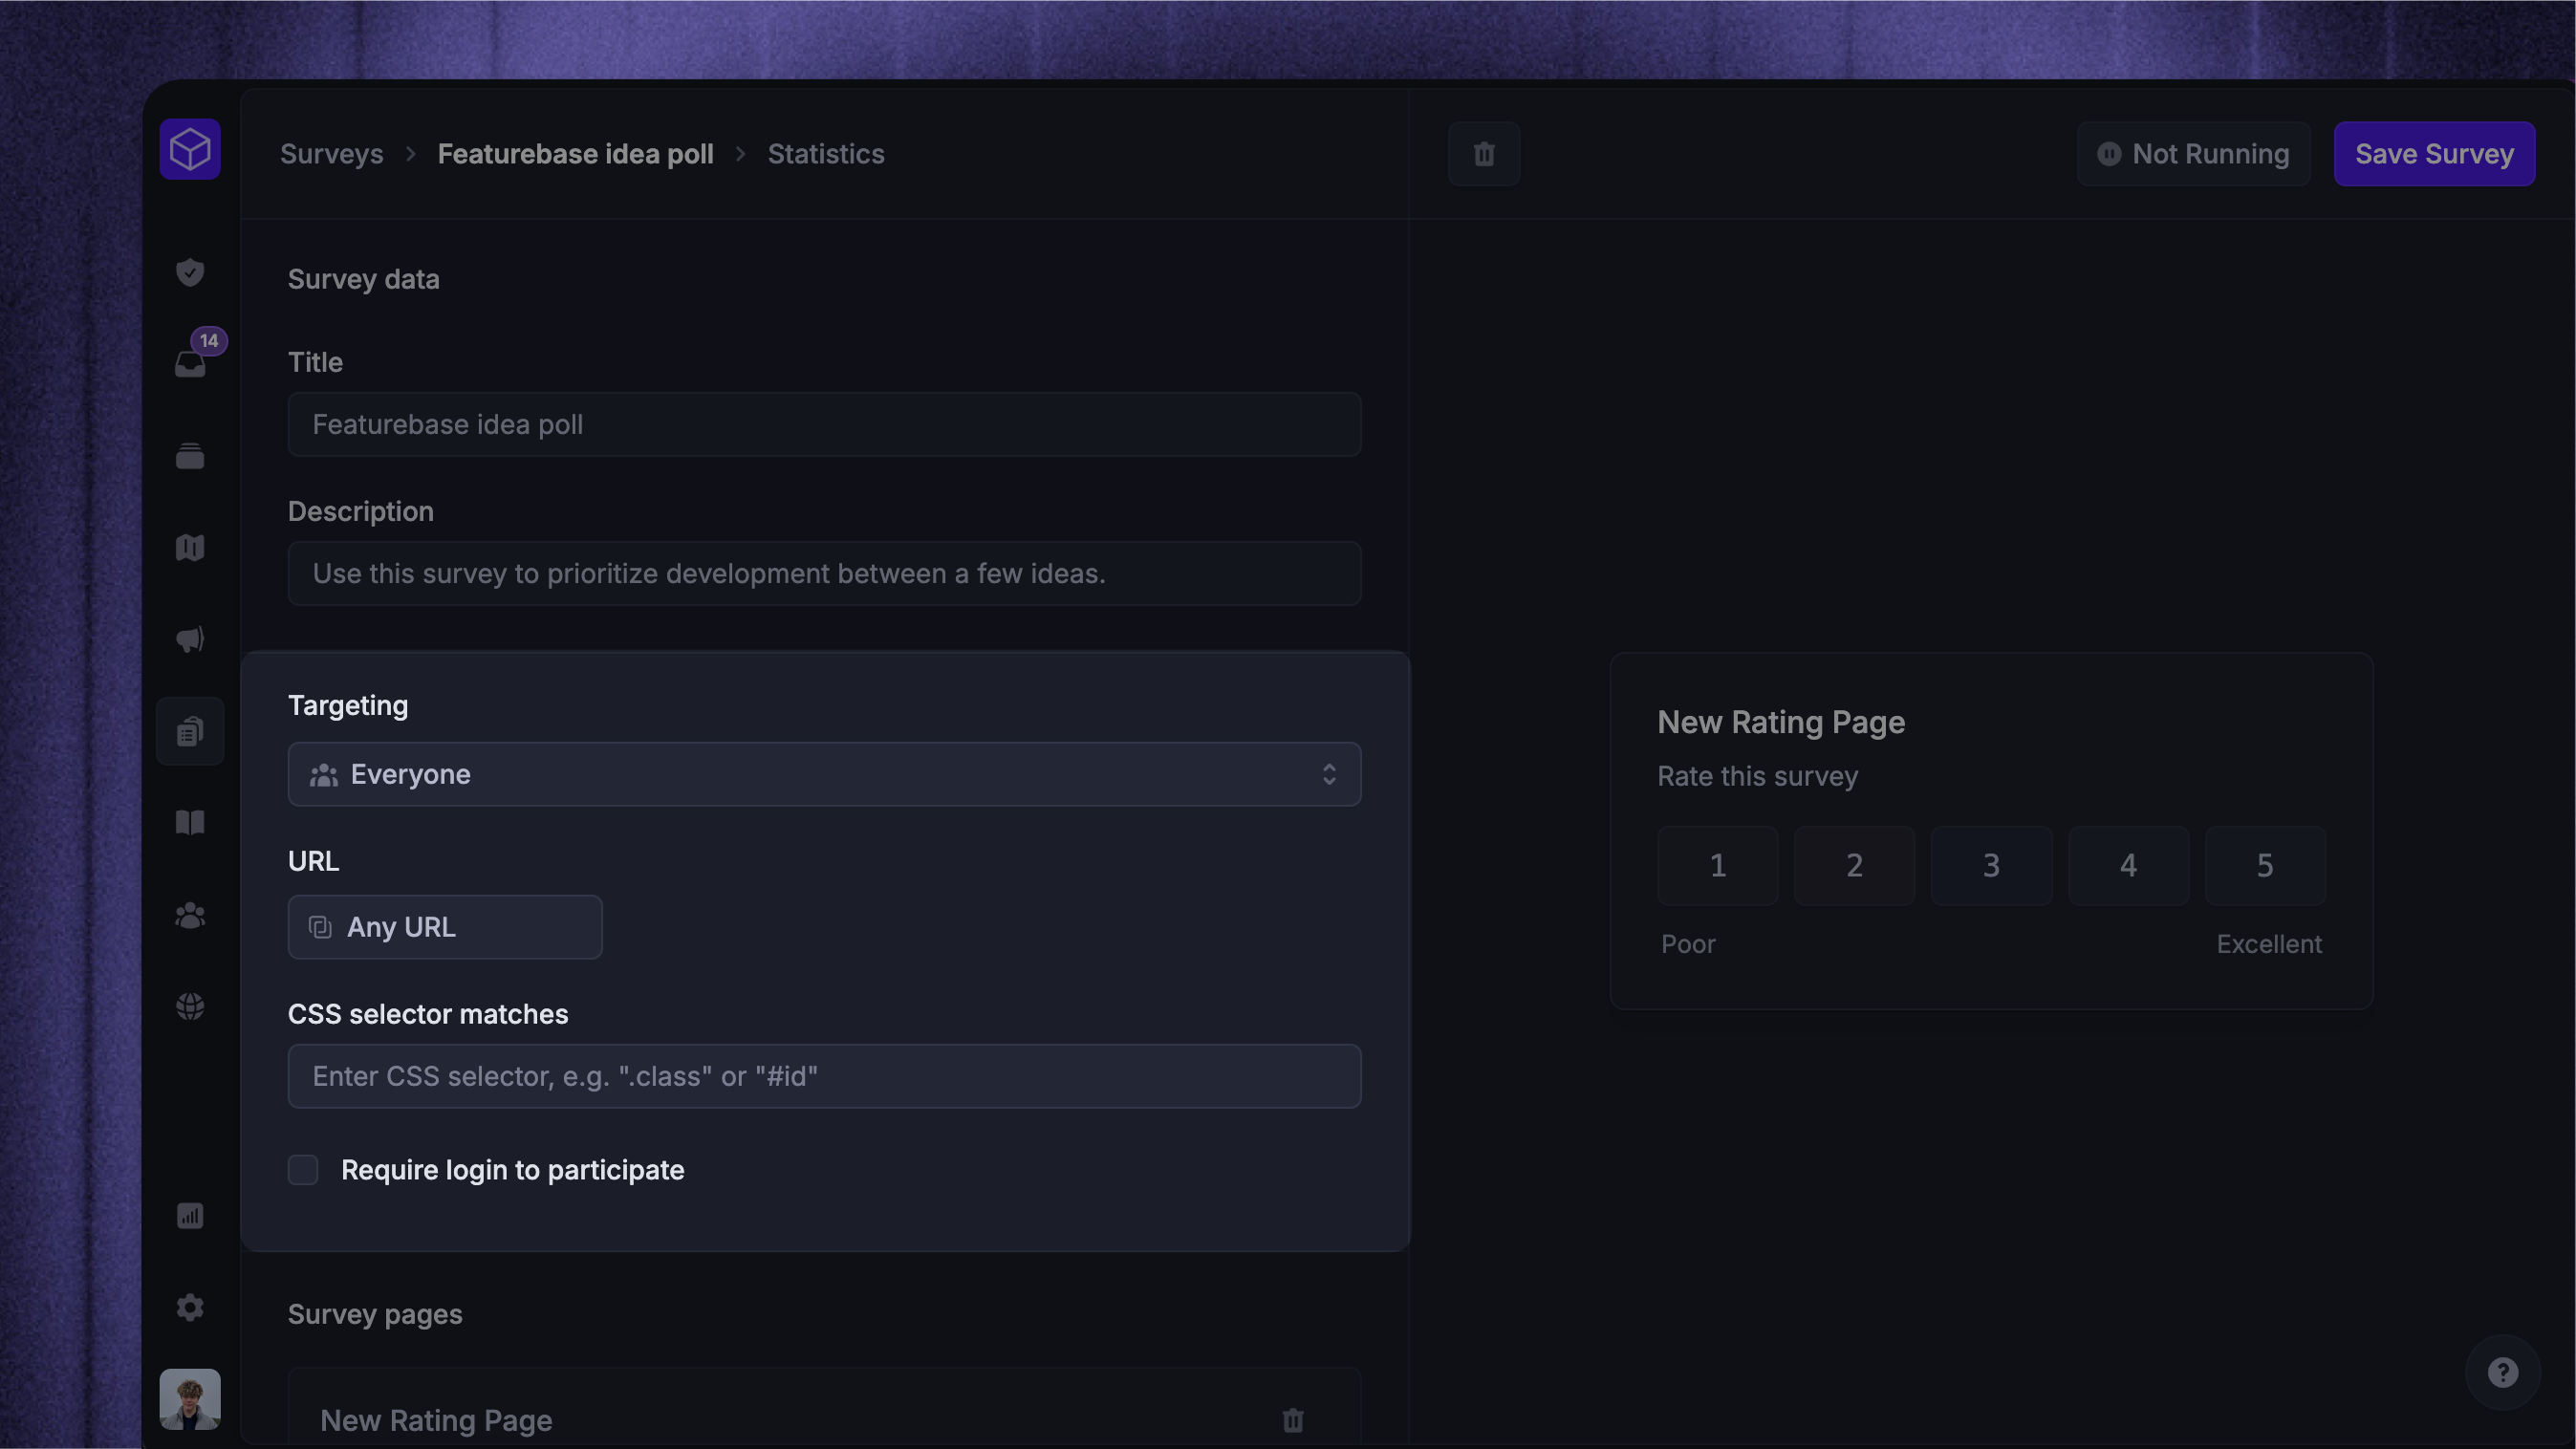Open the settings gear icon in sidebar
Image resolution: width=2576 pixels, height=1449 pixels.
pyautogui.click(x=190, y=1308)
